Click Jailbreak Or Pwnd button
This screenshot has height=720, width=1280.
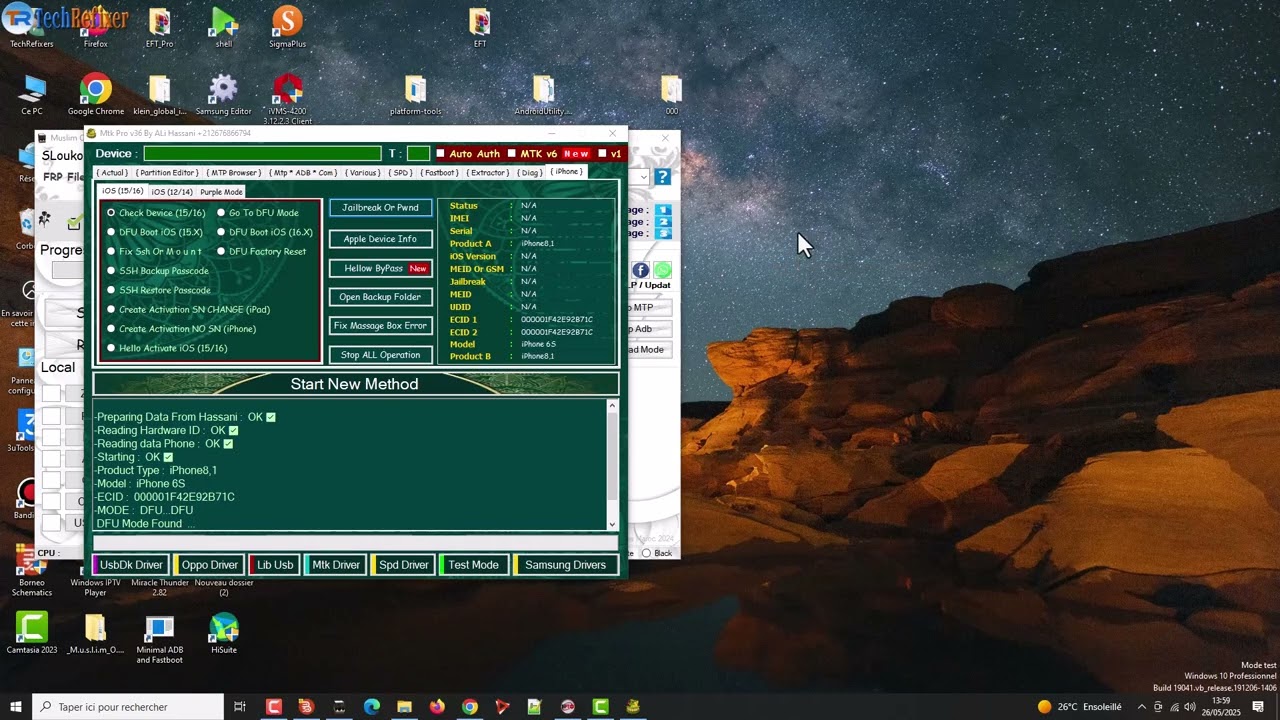pyautogui.click(x=381, y=208)
